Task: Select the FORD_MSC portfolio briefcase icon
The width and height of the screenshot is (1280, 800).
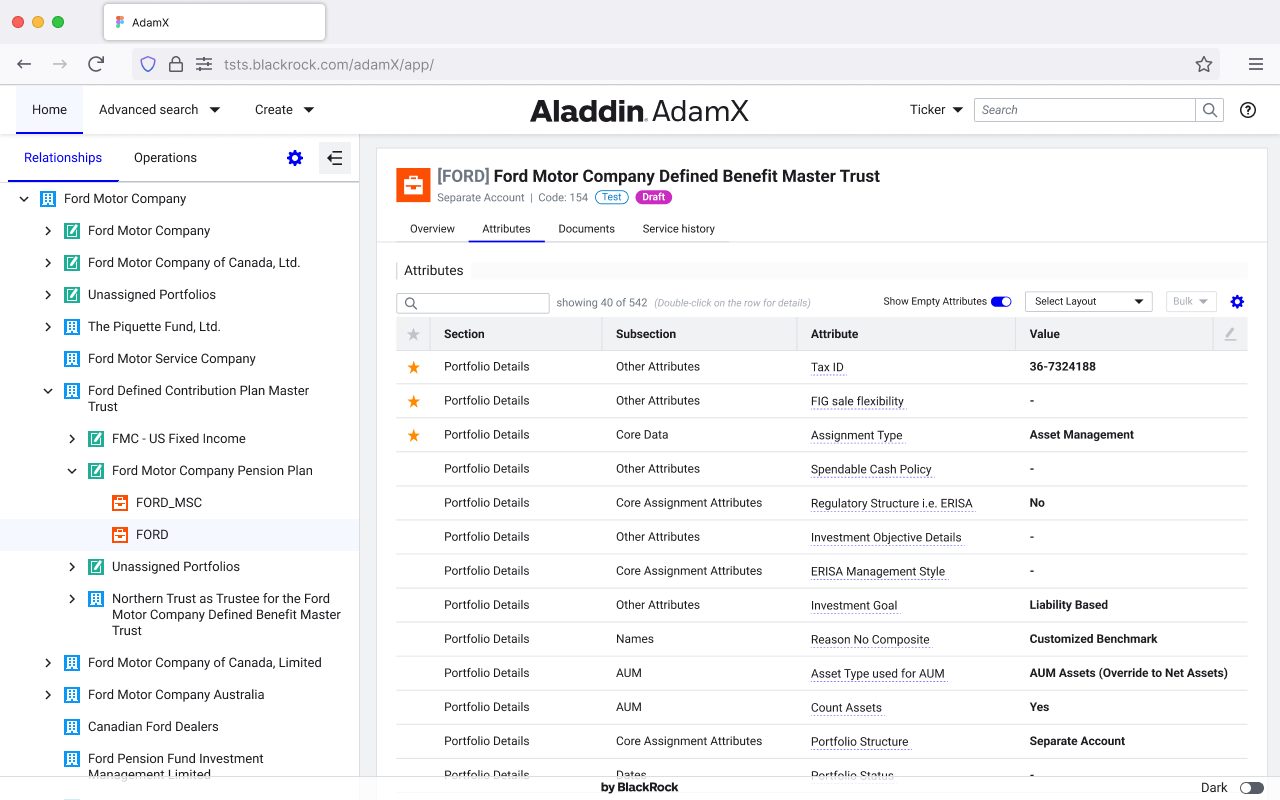Action: click(120, 503)
